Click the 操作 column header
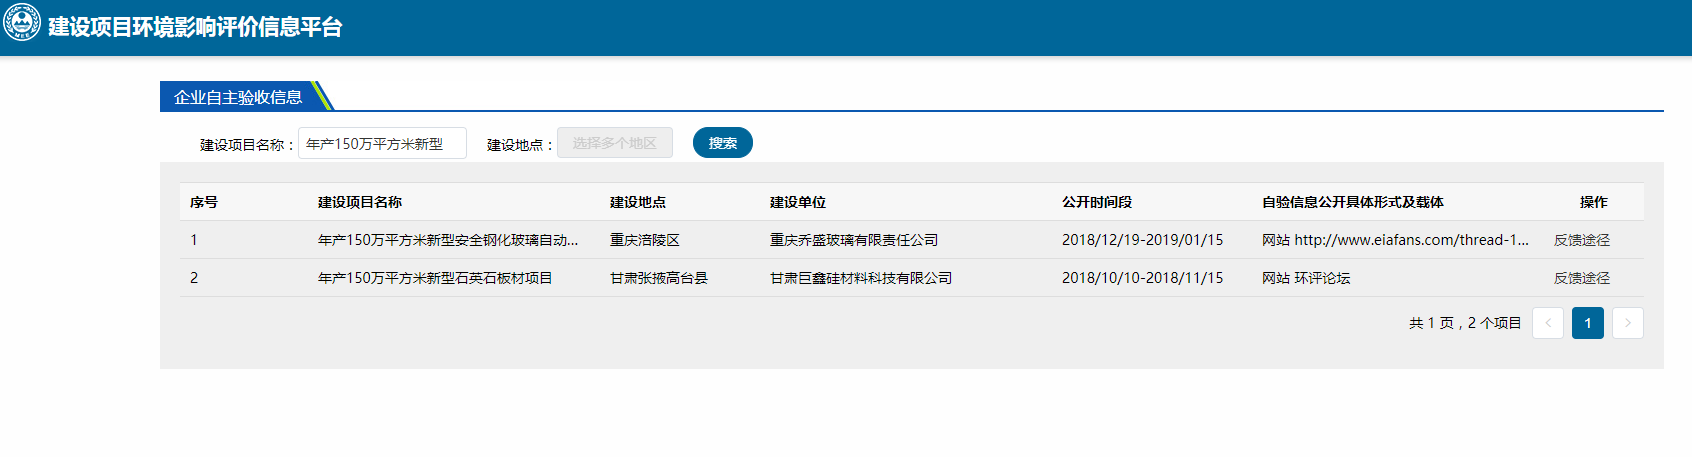This screenshot has width=1692, height=457. 1594,202
